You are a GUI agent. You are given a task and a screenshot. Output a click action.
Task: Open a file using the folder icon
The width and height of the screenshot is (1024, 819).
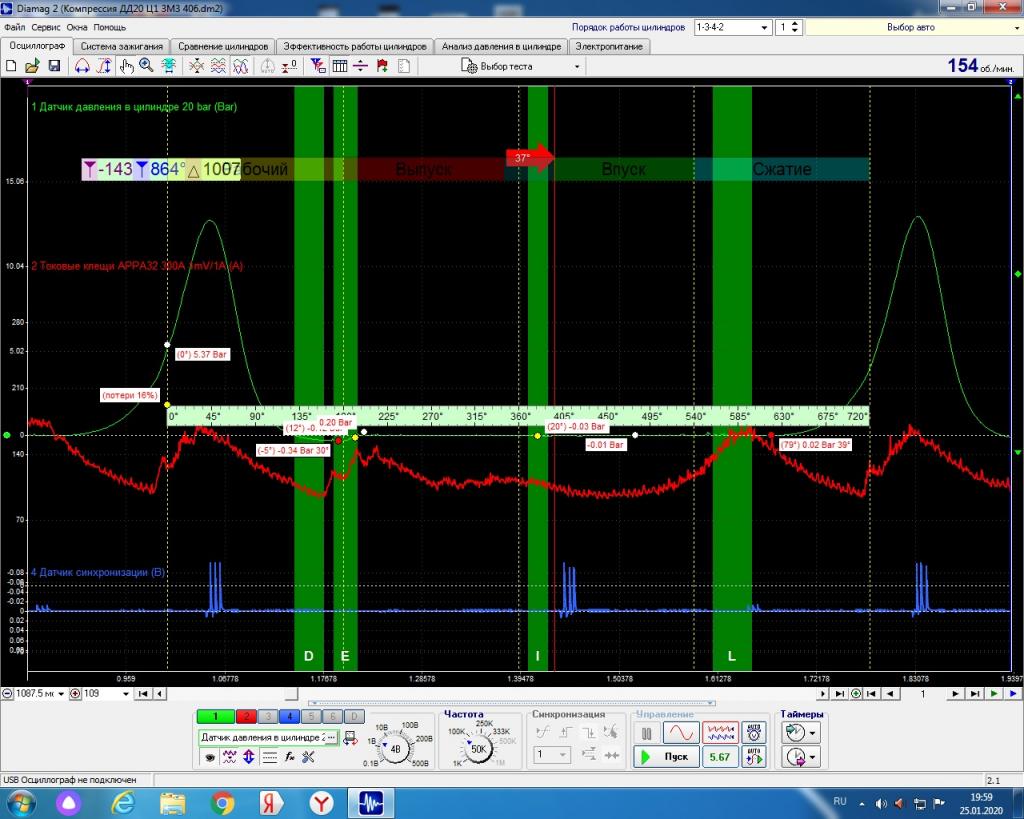tap(32, 66)
